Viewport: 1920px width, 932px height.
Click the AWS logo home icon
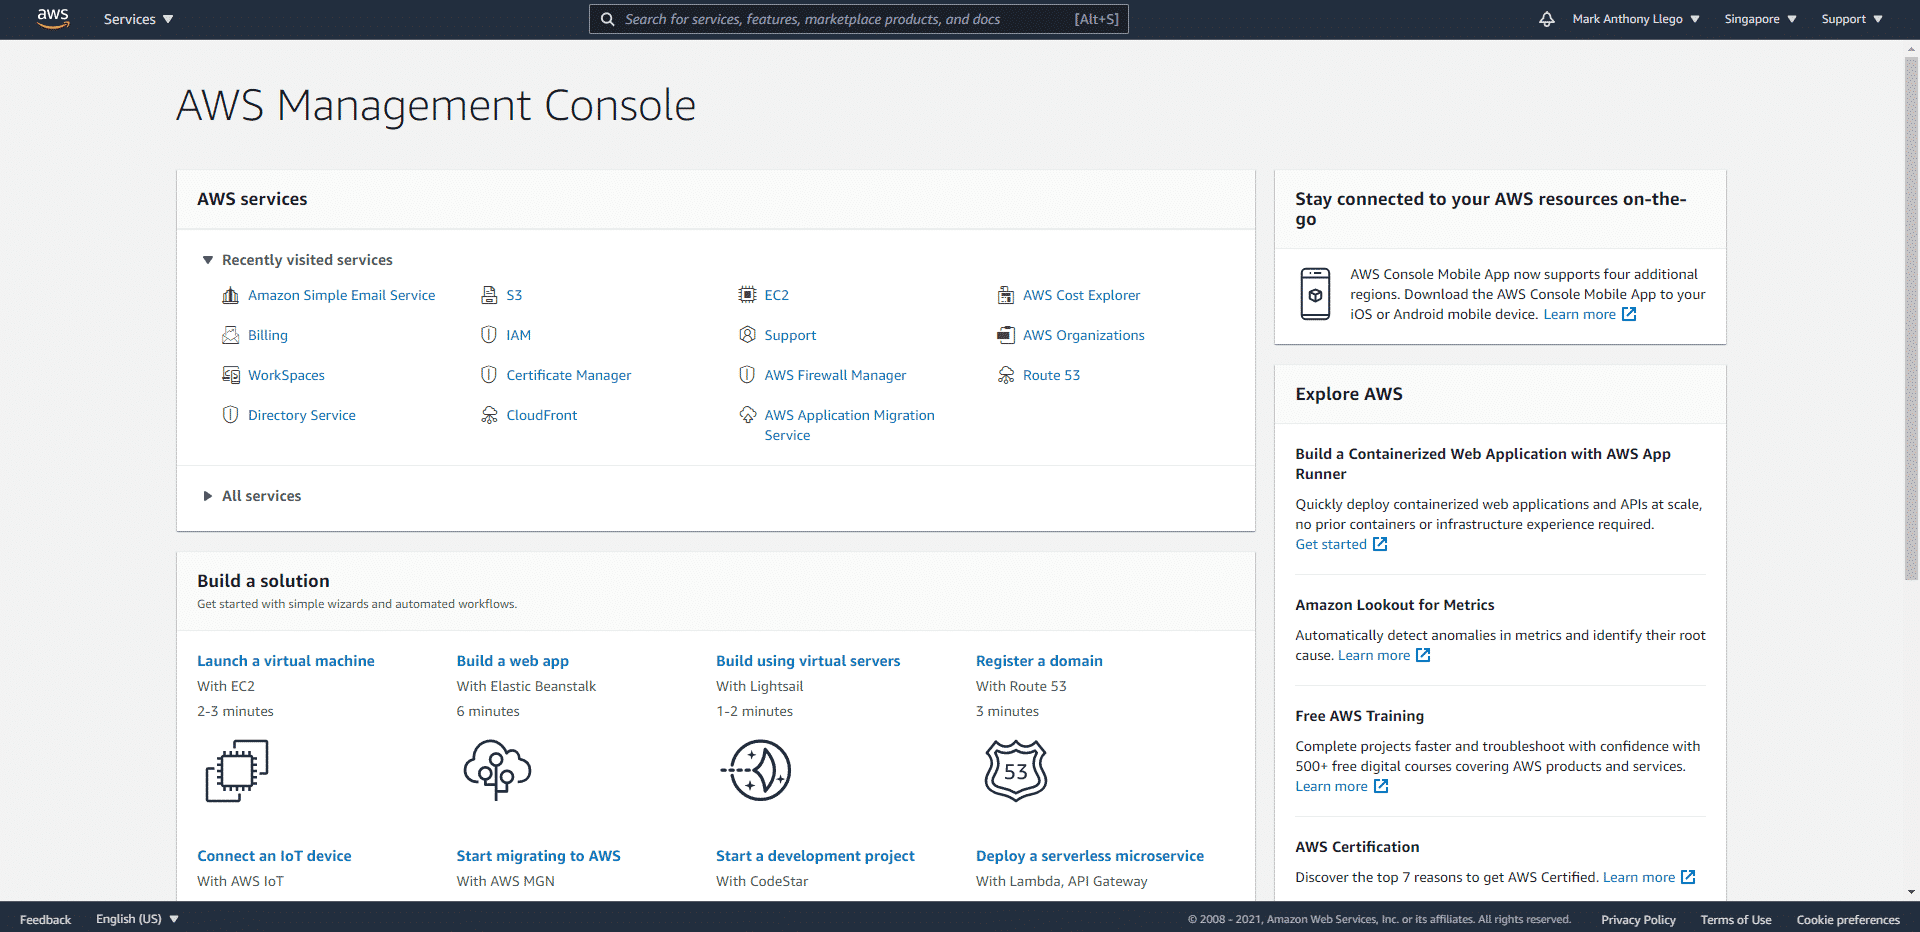53,18
